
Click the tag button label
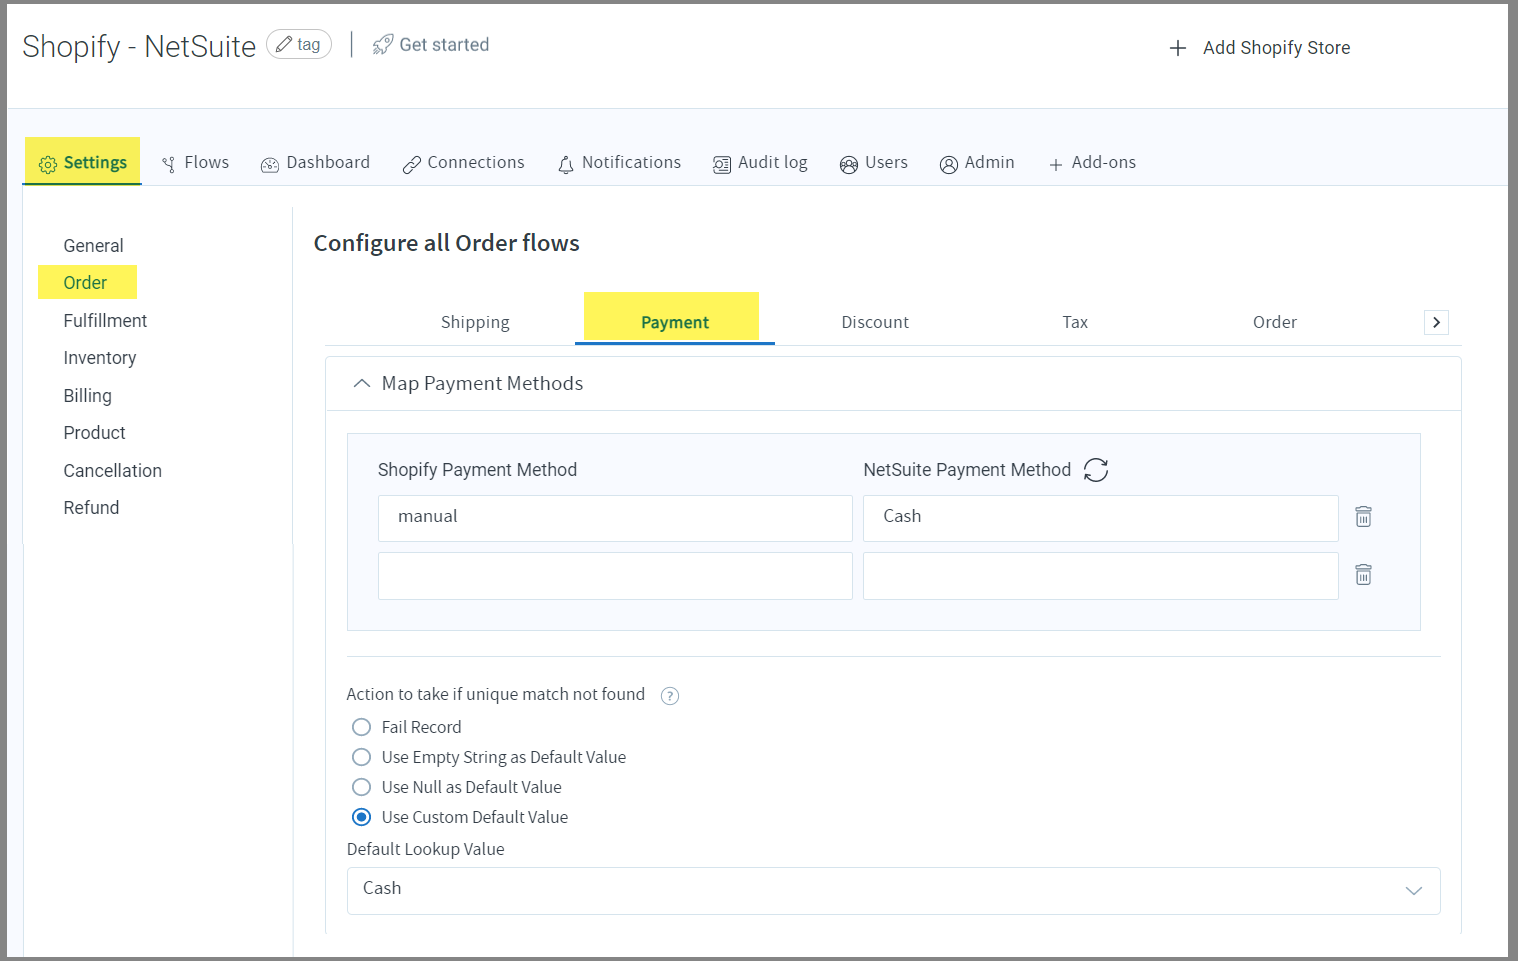309,44
